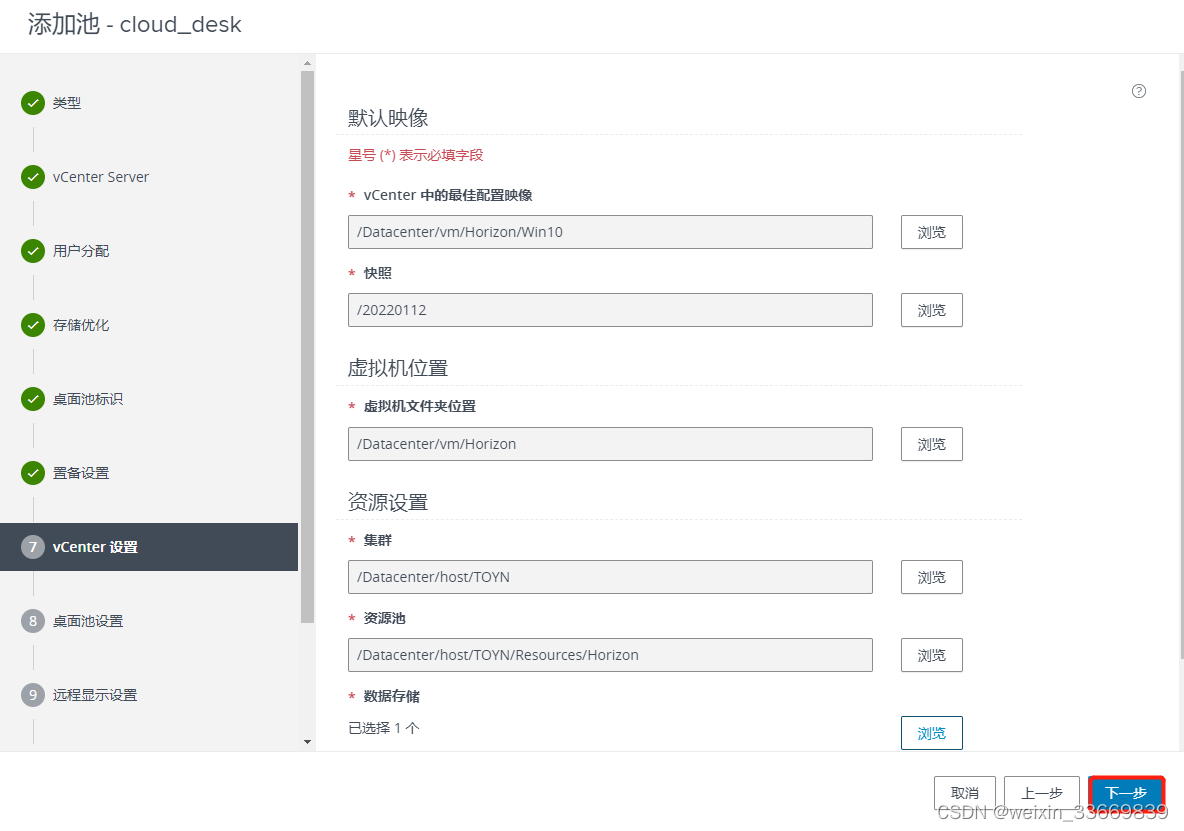This screenshot has width=1184, height=831.
Task: Click the 下一步 next button
Action: [1126, 793]
